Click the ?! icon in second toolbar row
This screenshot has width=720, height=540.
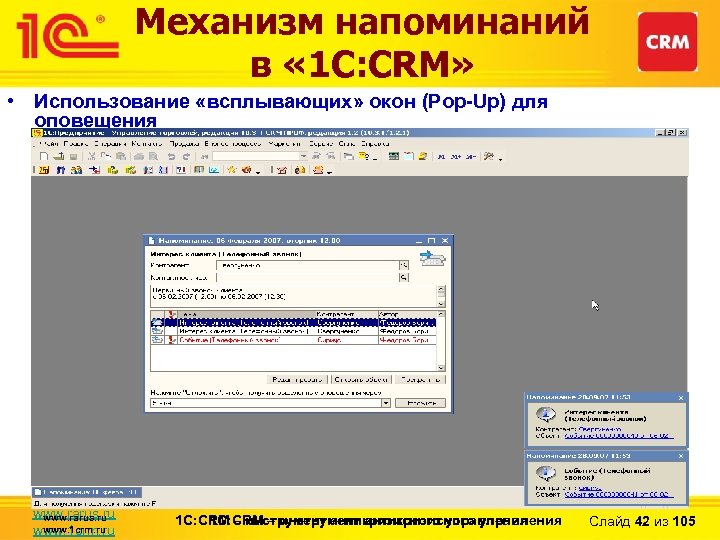coord(181,170)
